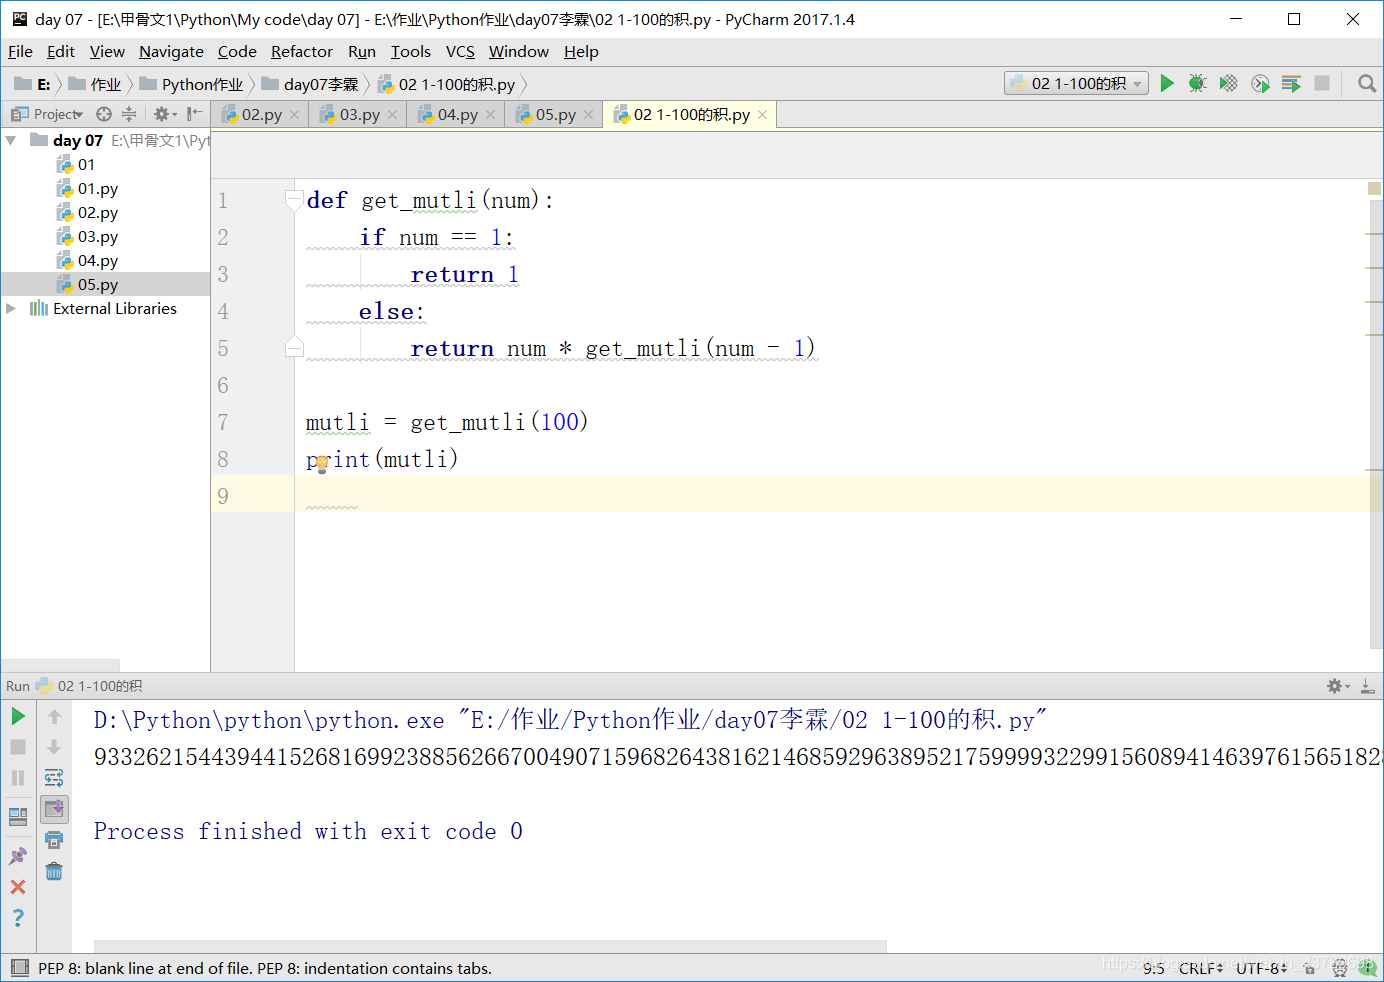The height and width of the screenshot is (982, 1384).
Task: Print the console output with the printer icon
Action: click(54, 840)
